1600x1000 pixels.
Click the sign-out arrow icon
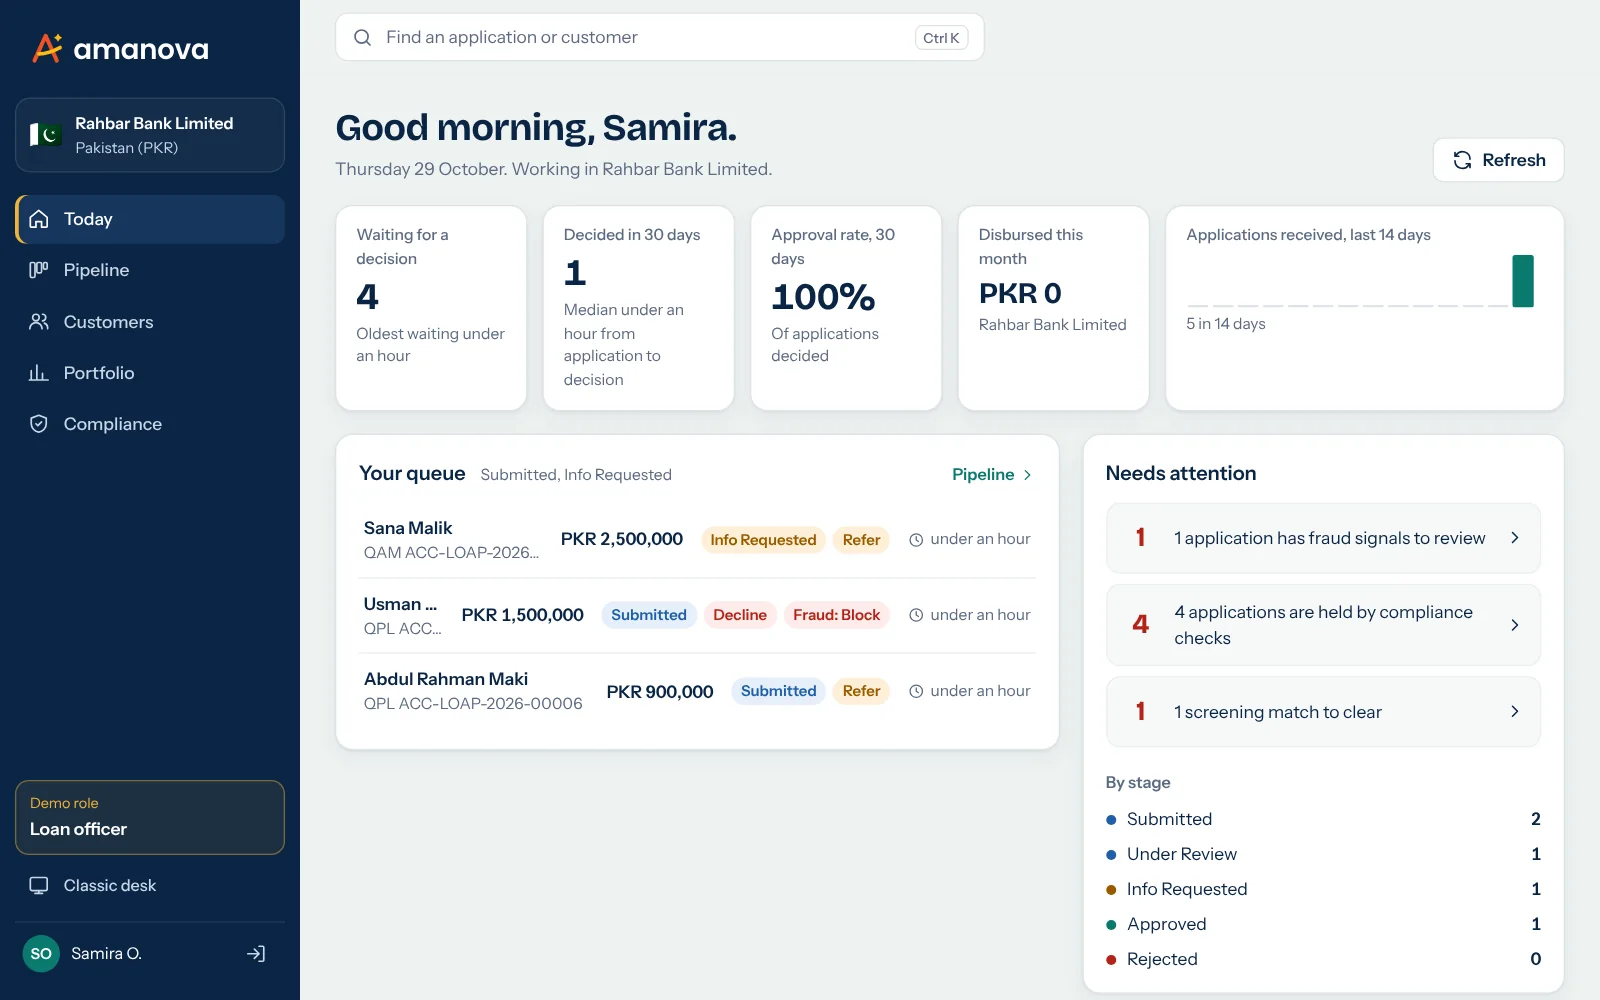(256, 954)
